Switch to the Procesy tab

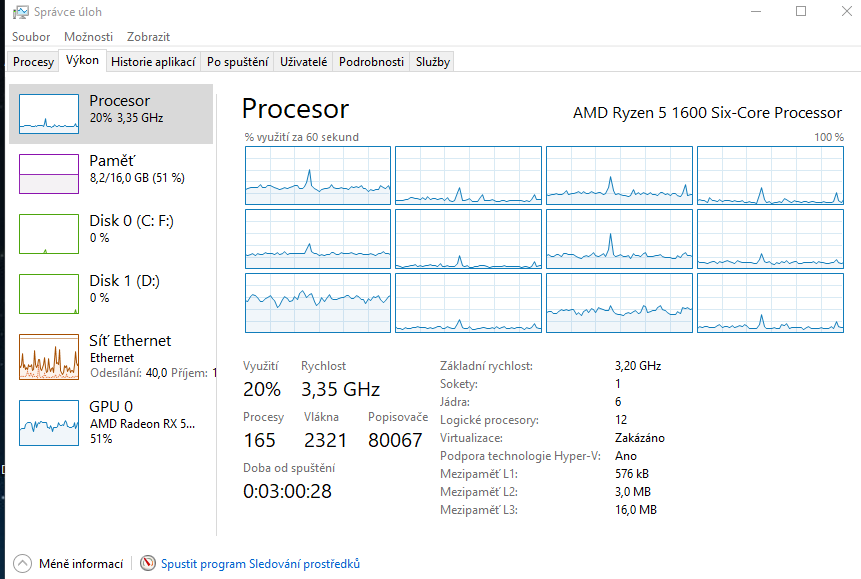(33, 62)
